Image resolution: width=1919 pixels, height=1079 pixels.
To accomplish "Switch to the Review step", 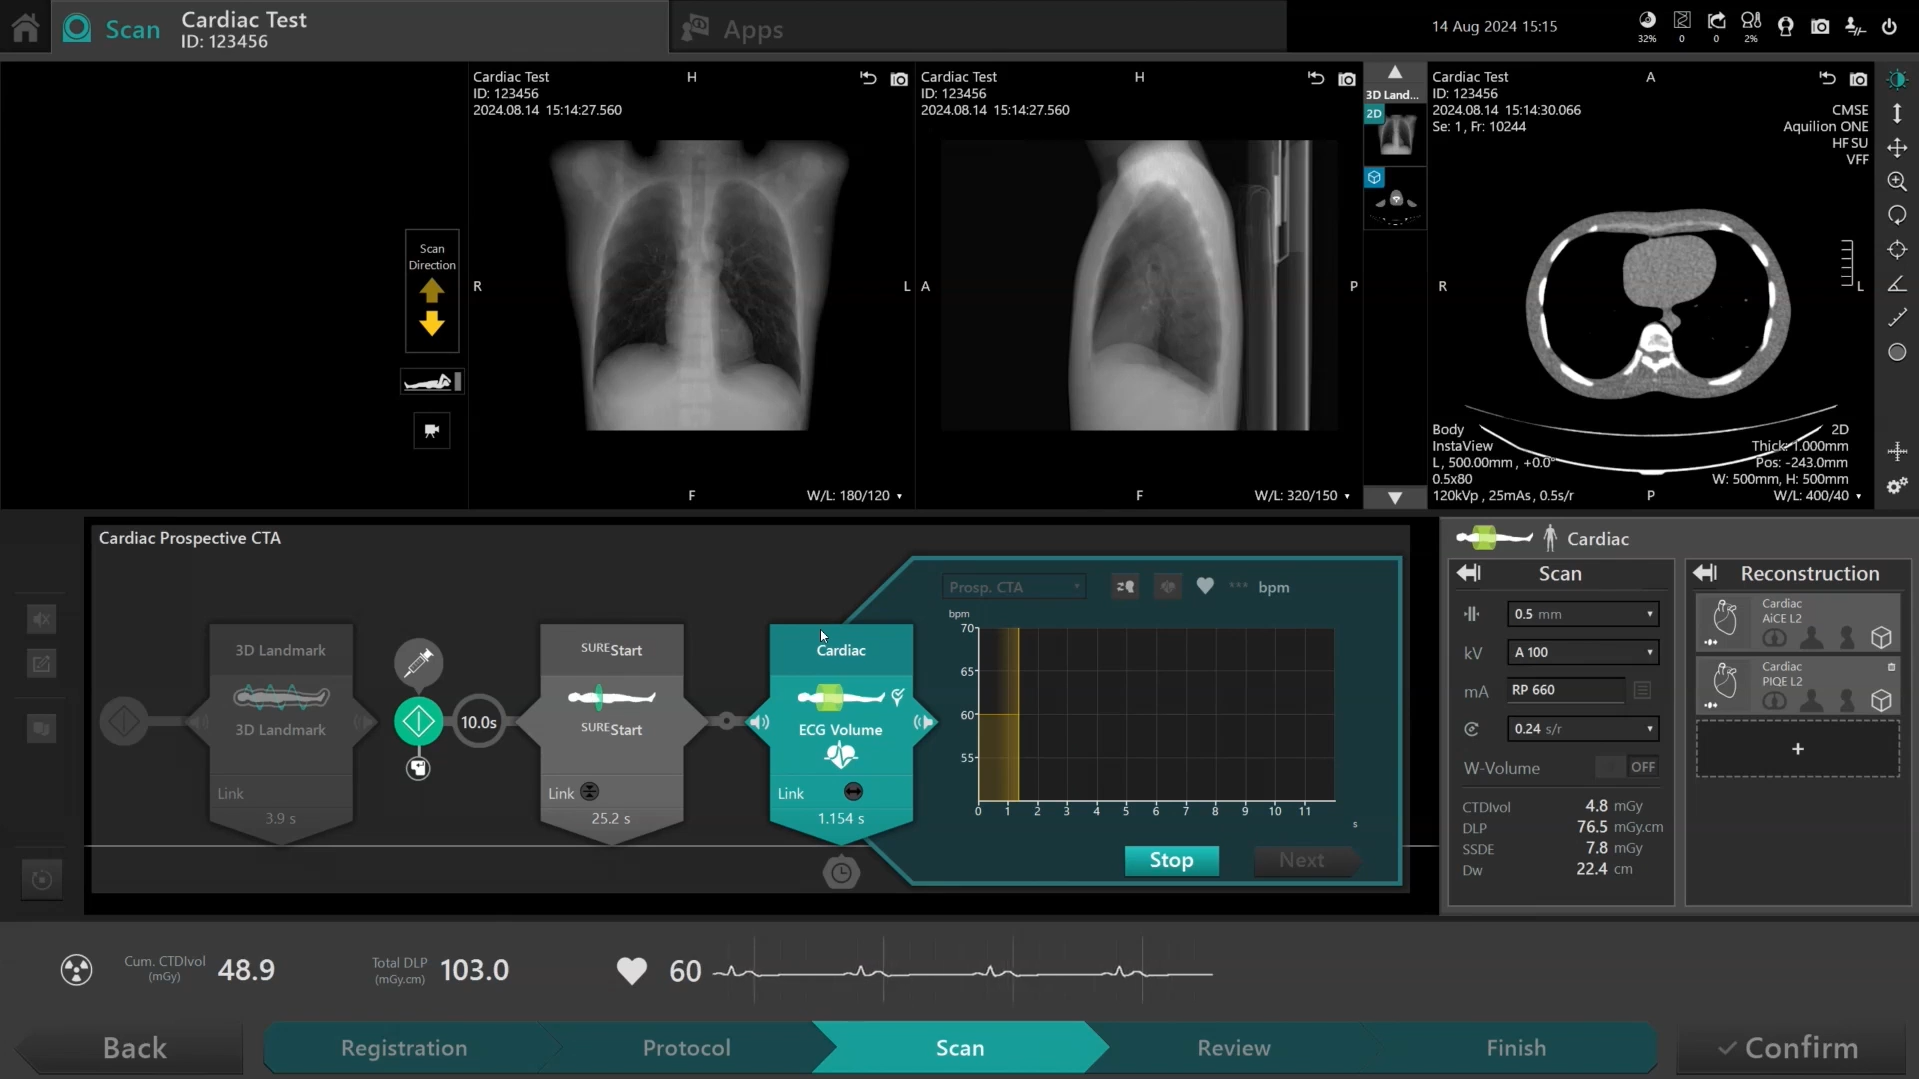I will [x=1234, y=1048].
